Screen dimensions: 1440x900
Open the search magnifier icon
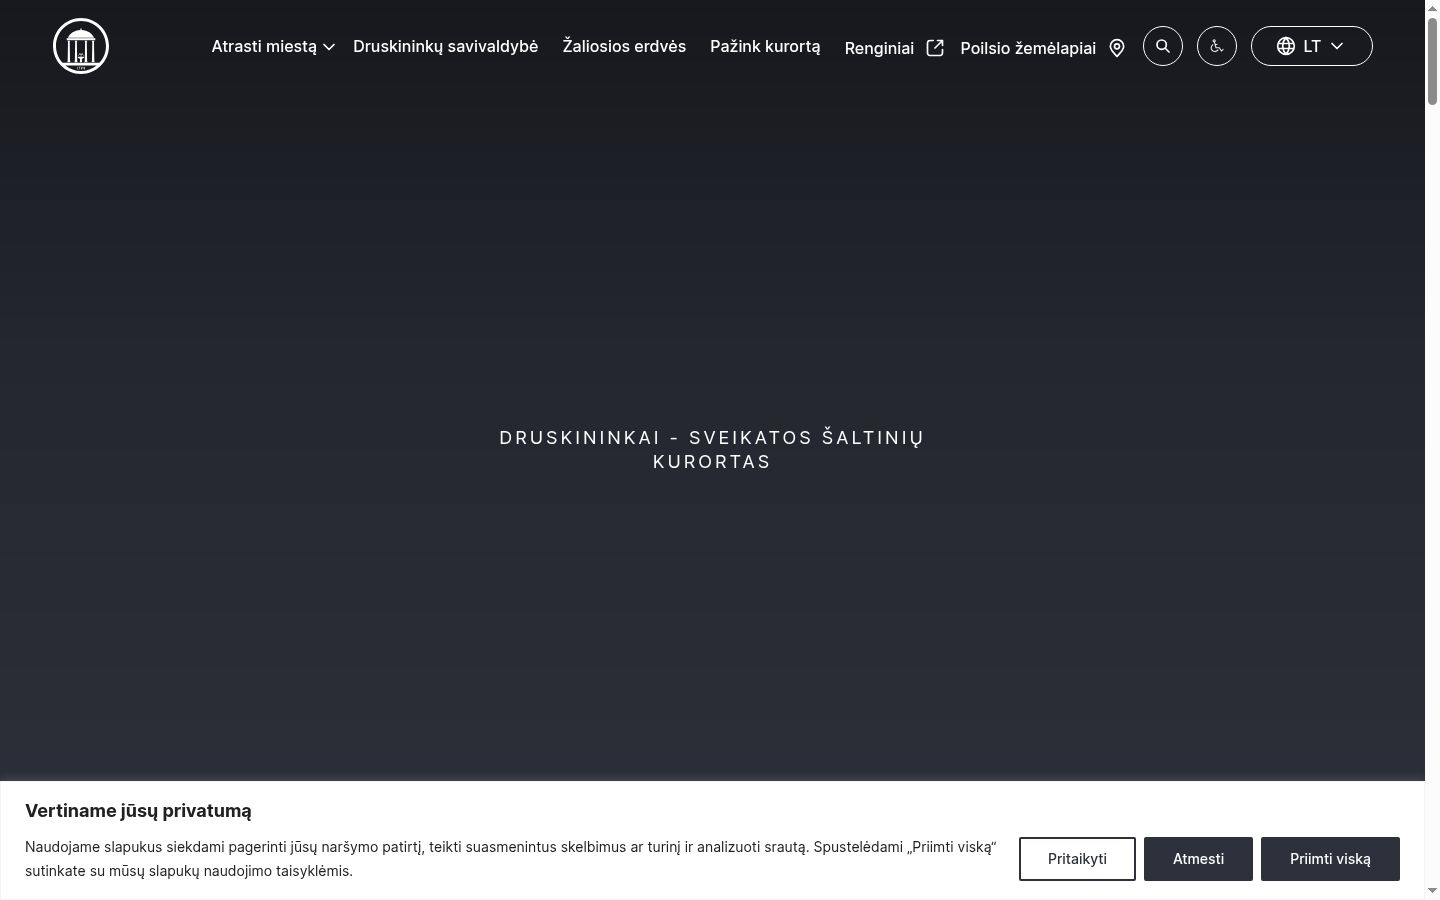click(1163, 46)
